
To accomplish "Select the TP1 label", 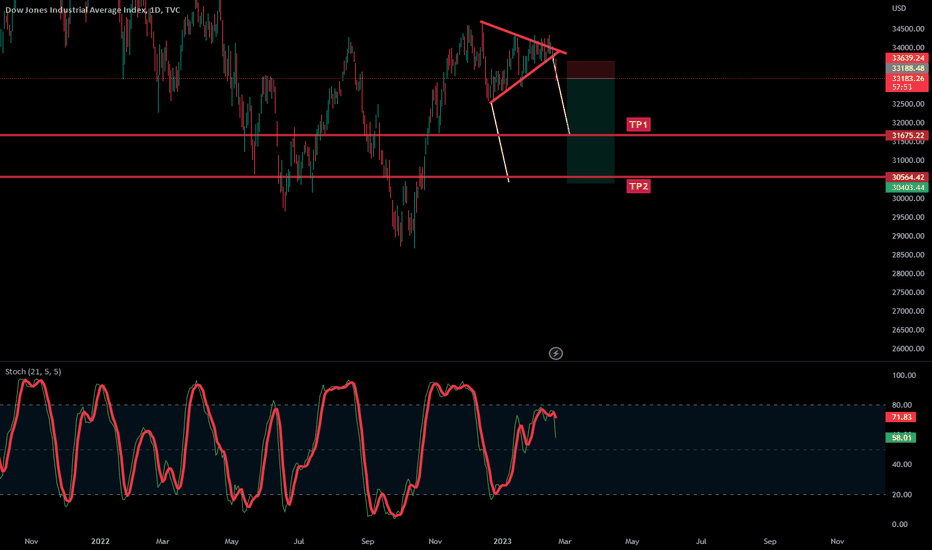I will pos(638,124).
